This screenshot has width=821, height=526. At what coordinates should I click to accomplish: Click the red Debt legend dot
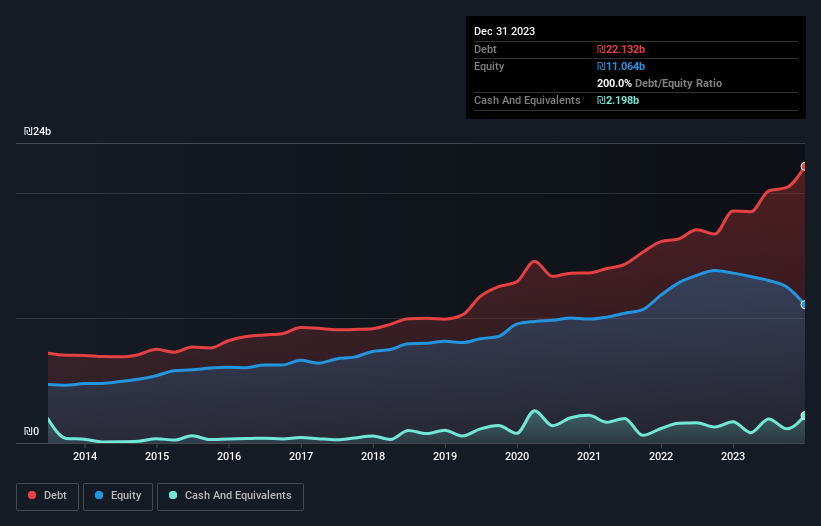tap(32, 495)
